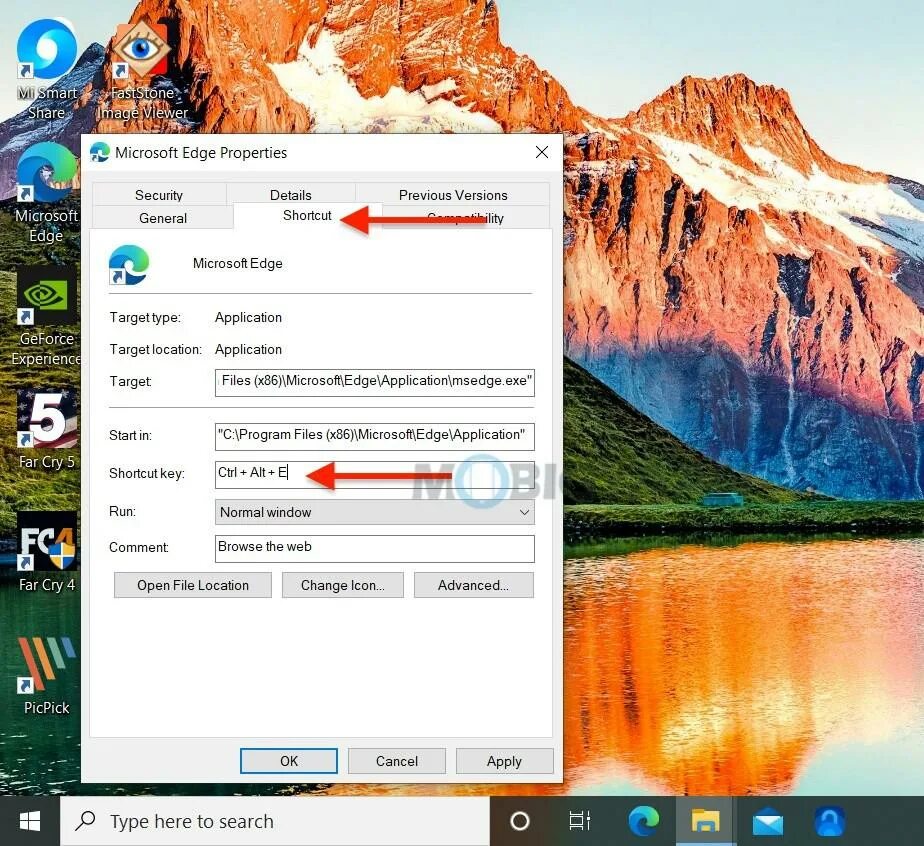Screen dimensions: 924x846
Task: Launch Microsoft Edge from taskbar
Action: click(644, 821)
